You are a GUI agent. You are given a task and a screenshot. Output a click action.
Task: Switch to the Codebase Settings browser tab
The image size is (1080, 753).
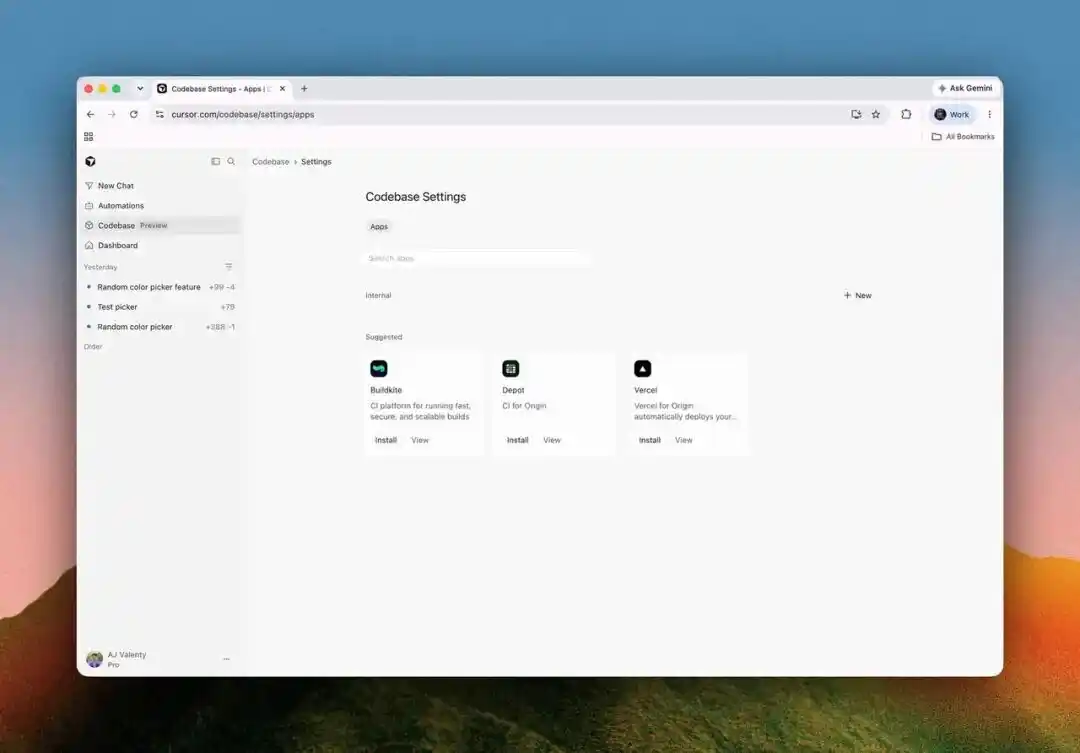(223, 88)
